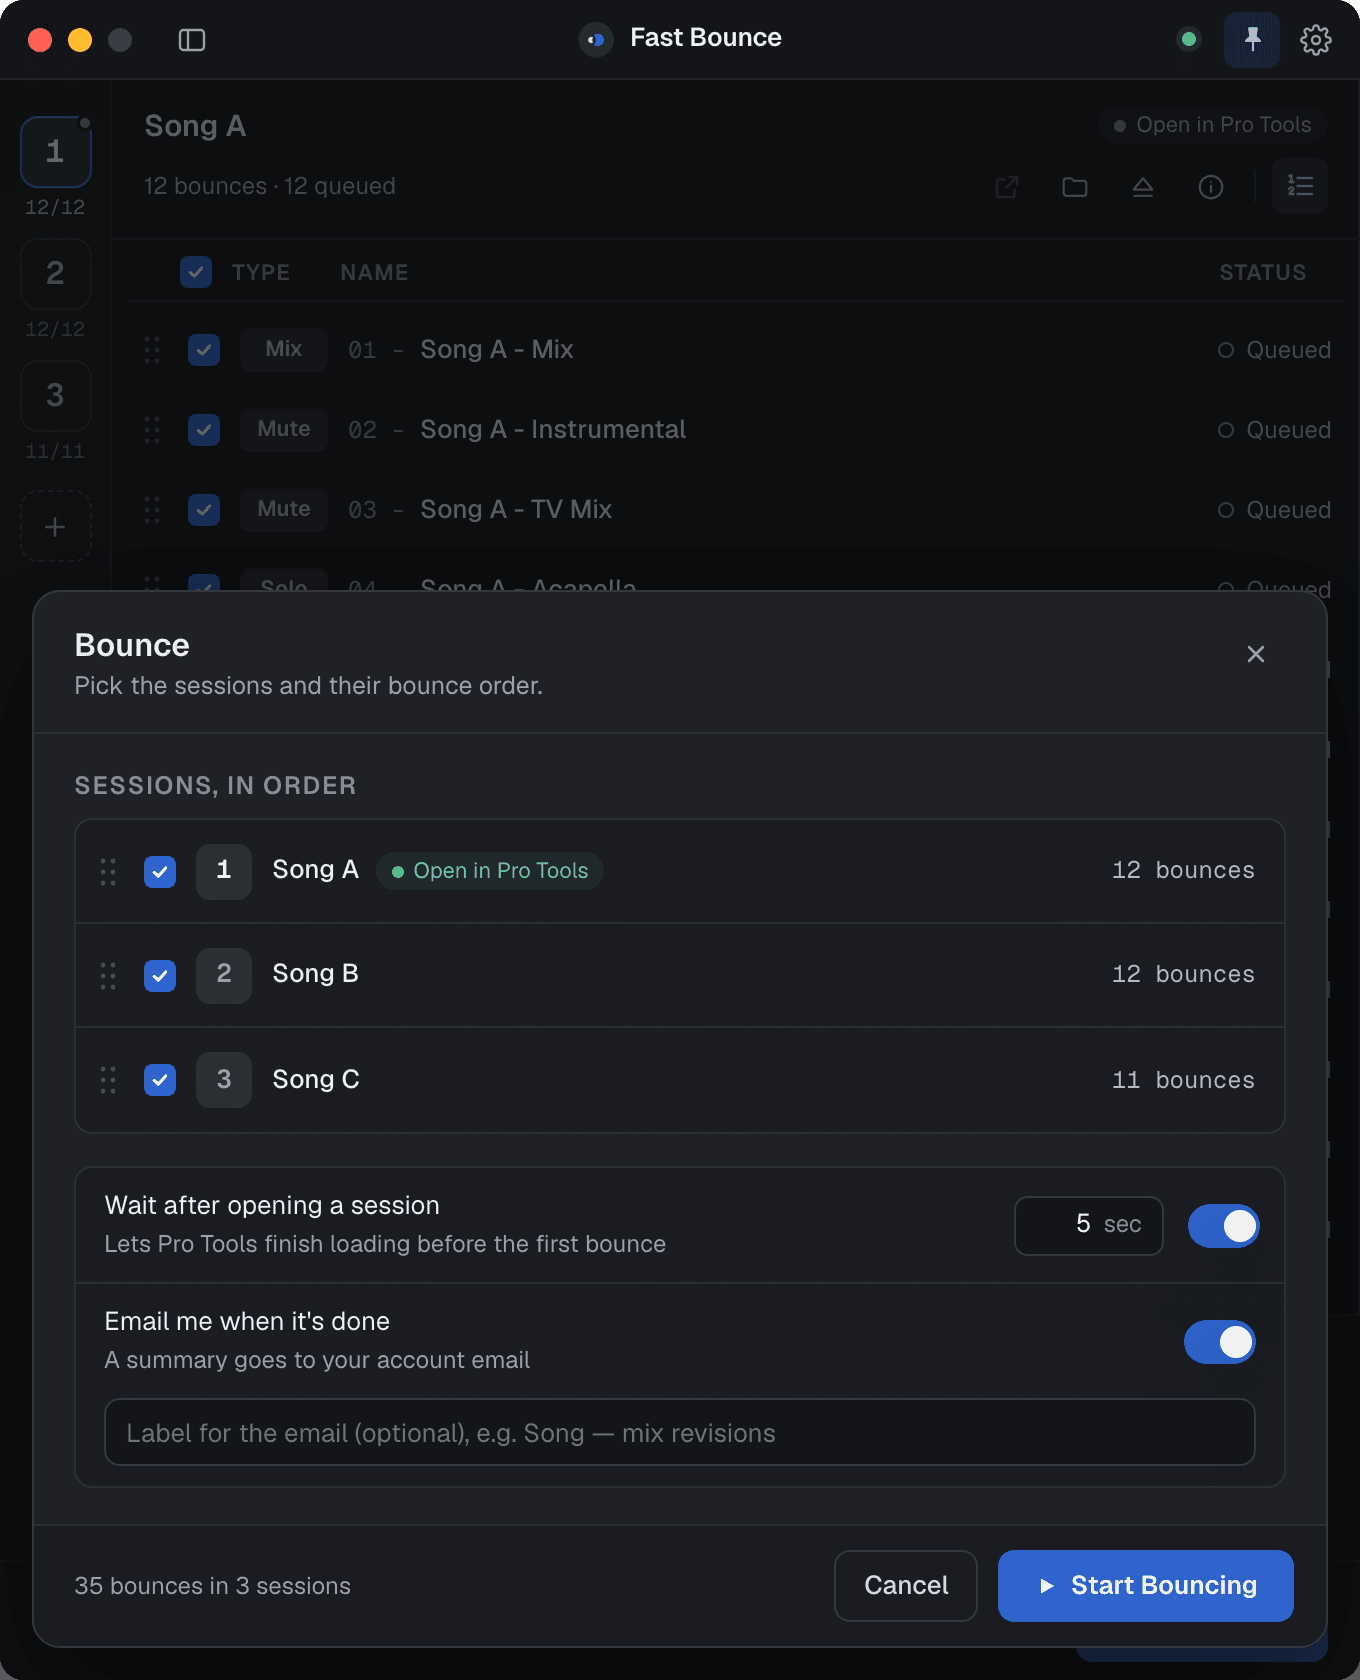Grab the drag handle for Song A session

[x=108, y=871]
